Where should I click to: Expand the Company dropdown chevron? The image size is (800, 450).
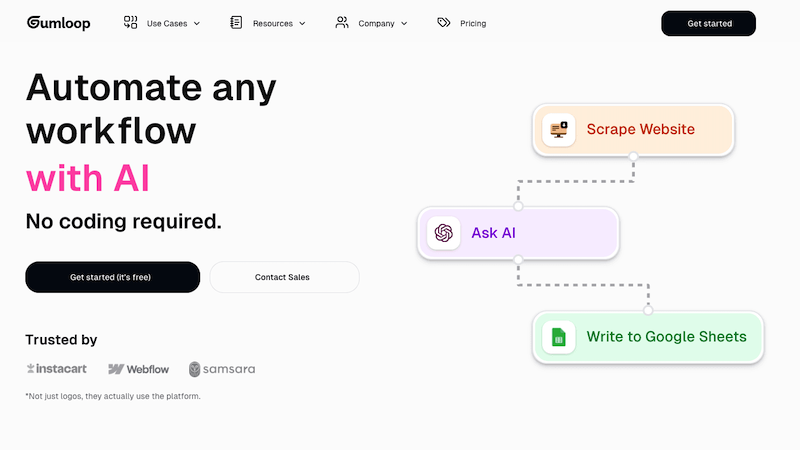point(404,23)
